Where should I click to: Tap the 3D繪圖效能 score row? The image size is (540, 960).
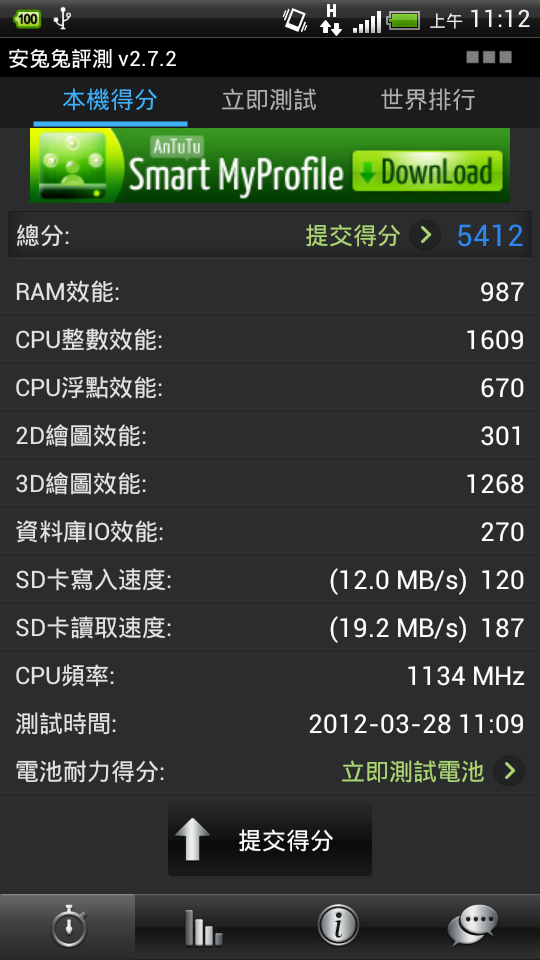(x=270, y=484)
